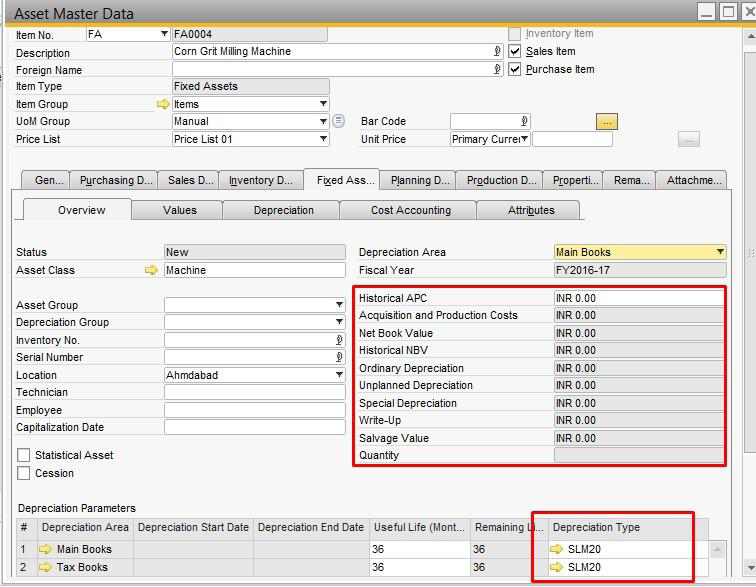
Task: Click the icon inside the Serial Number field
Action: pyautogui.click(x=339, y=357)
